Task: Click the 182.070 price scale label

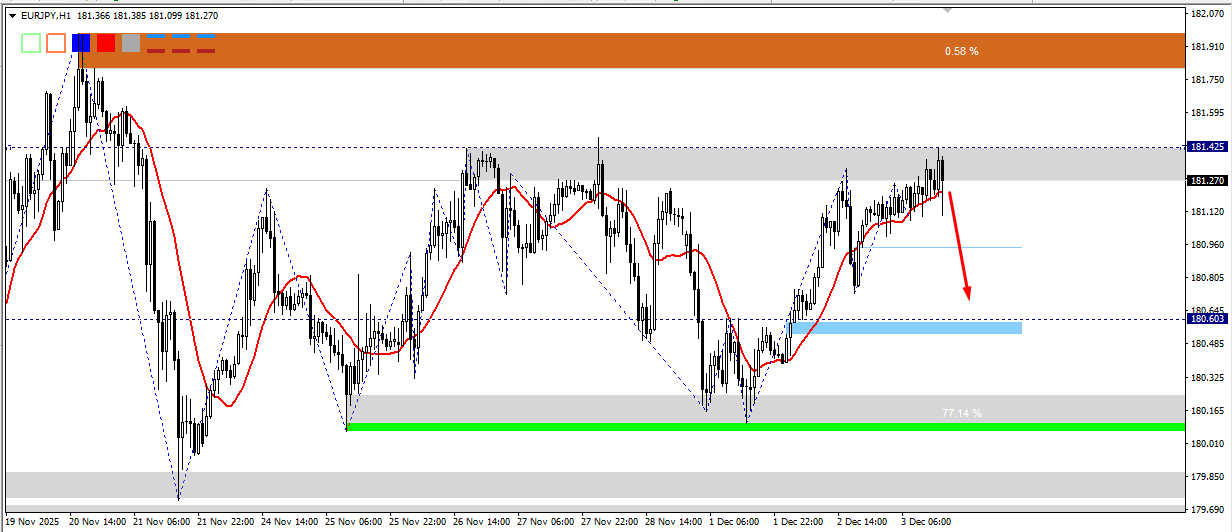Action: tap(1205, 13)
